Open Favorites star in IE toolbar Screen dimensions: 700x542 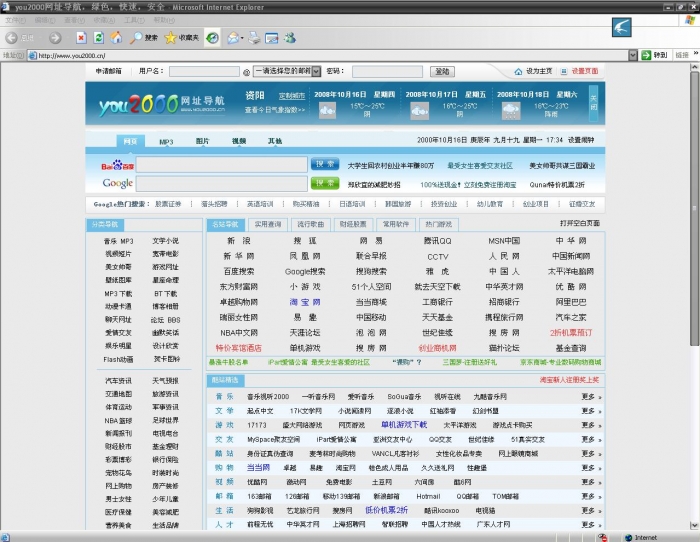point(171,38)
